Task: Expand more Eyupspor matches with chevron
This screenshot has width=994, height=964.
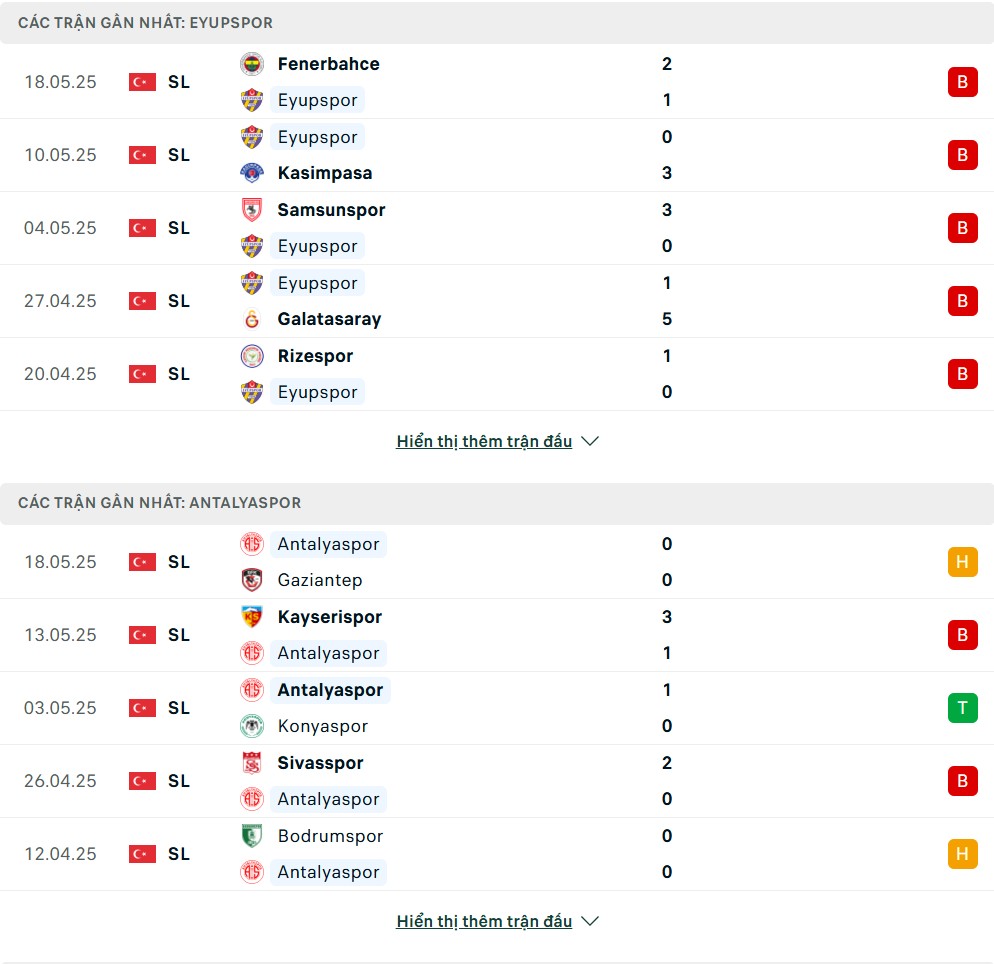Action: [x=590, y=441]
